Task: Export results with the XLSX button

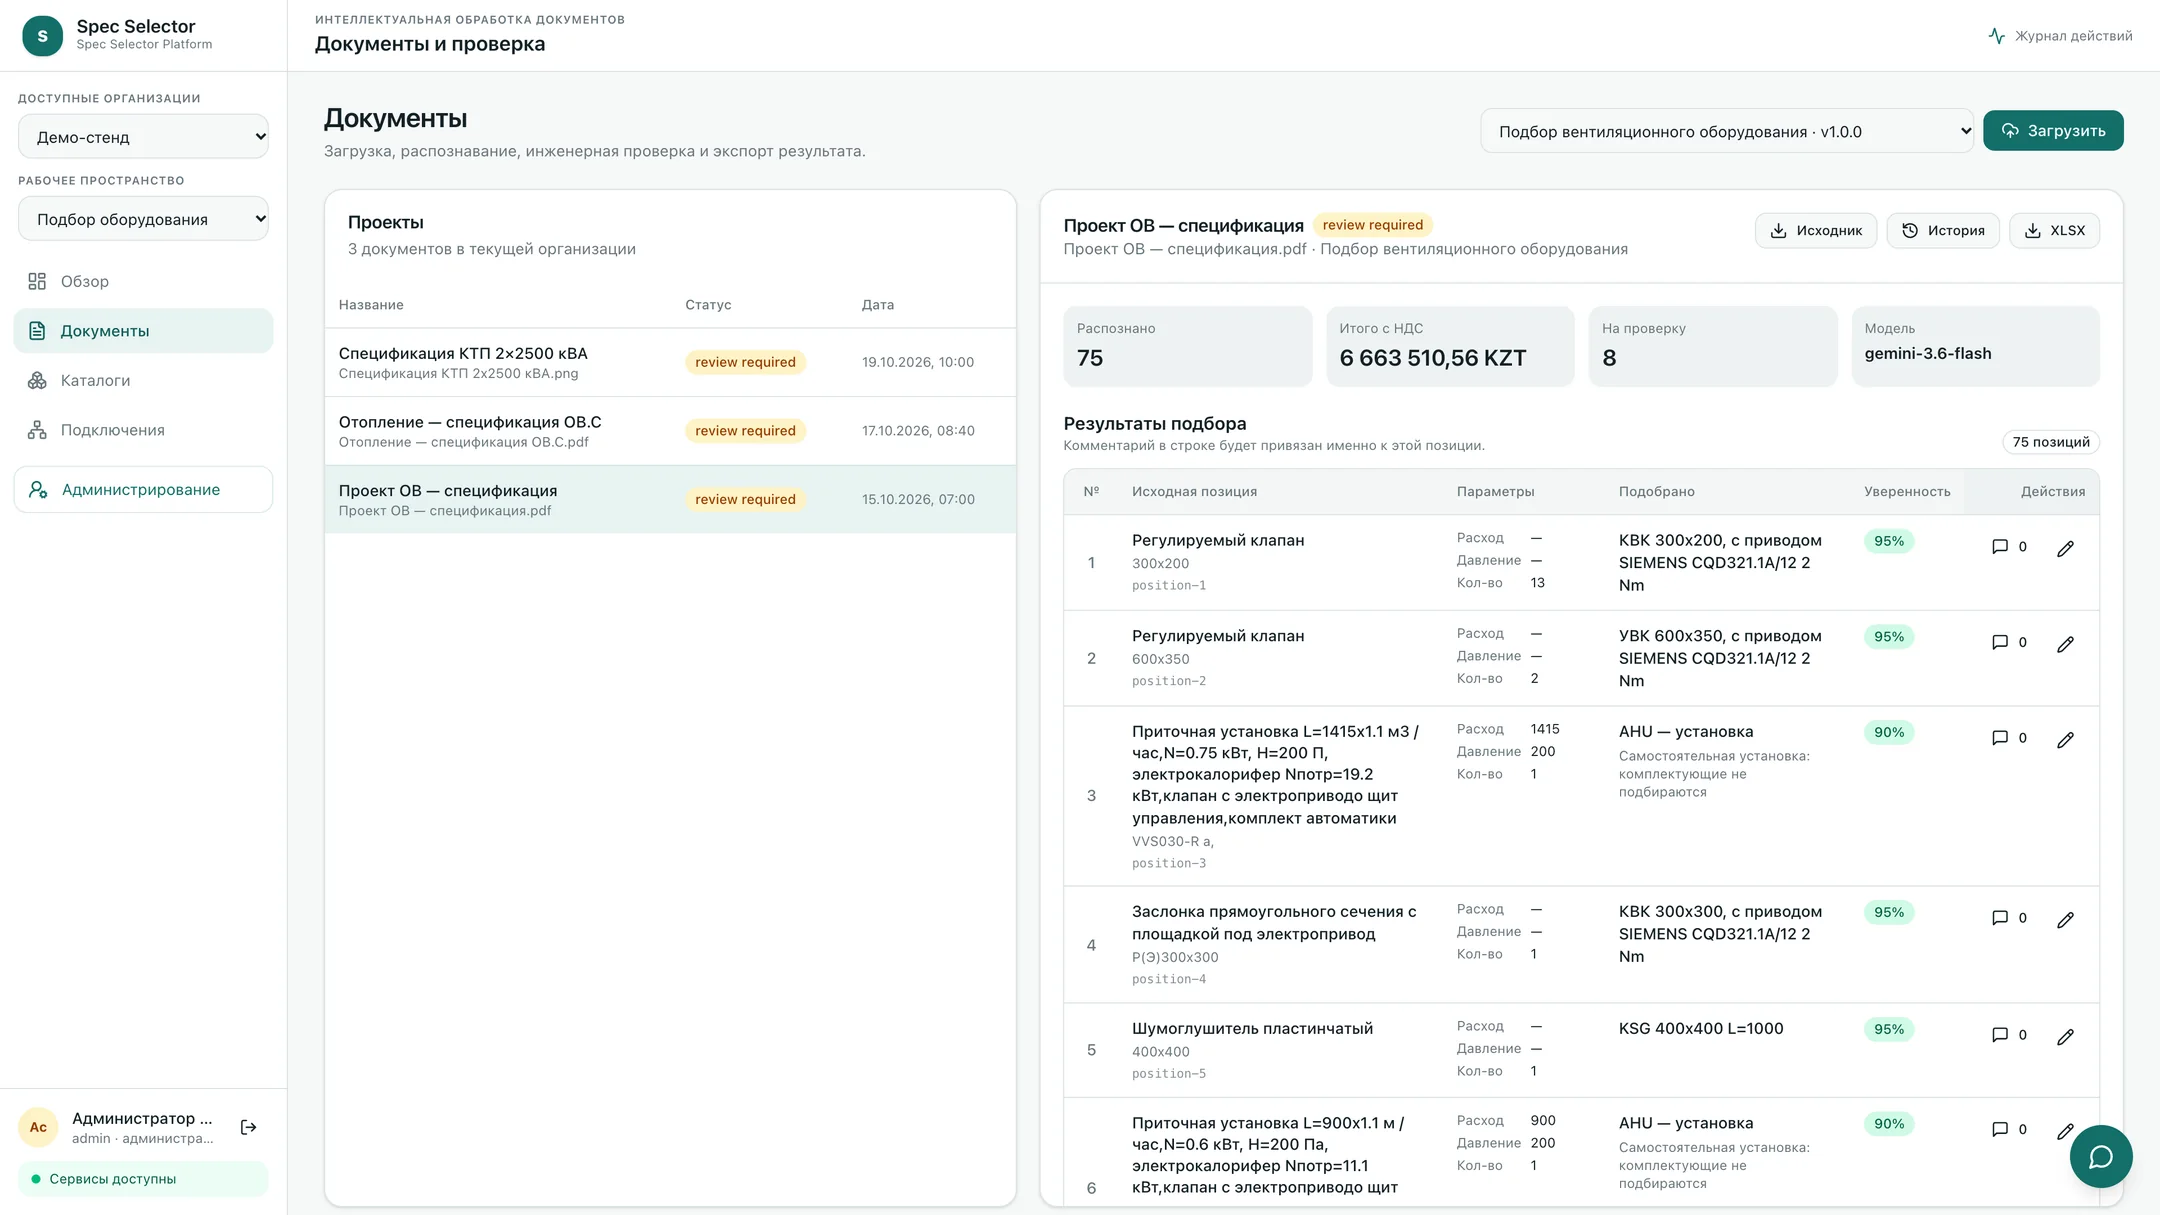Action: 2054,231
